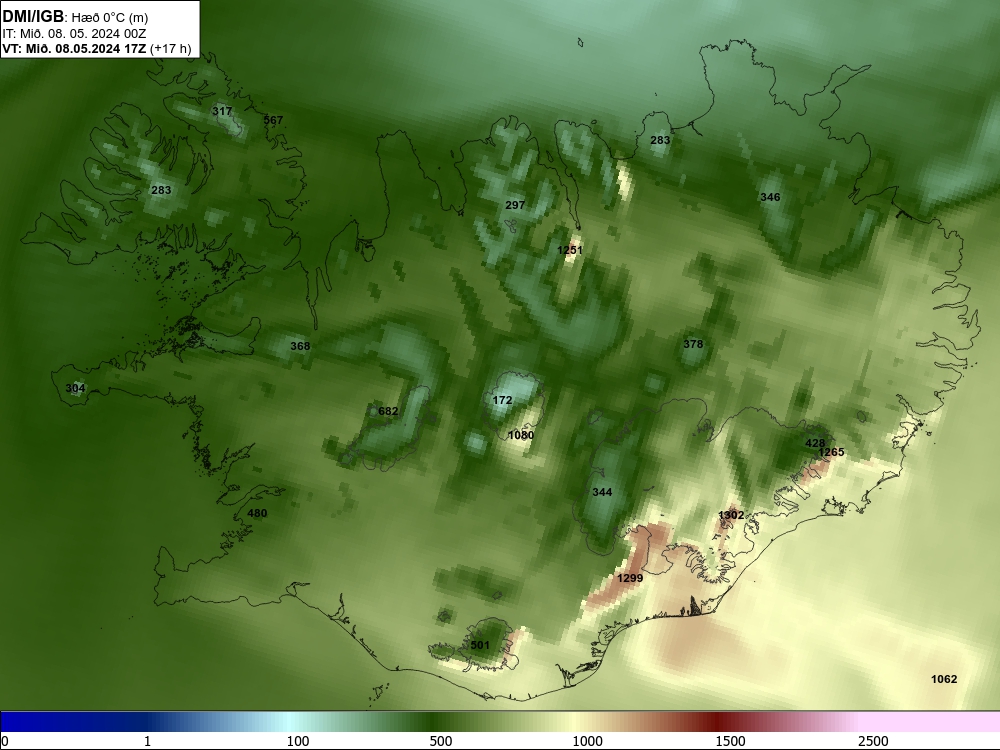
Task: Click the 344 height value
Action: click(x=602, y=492)
